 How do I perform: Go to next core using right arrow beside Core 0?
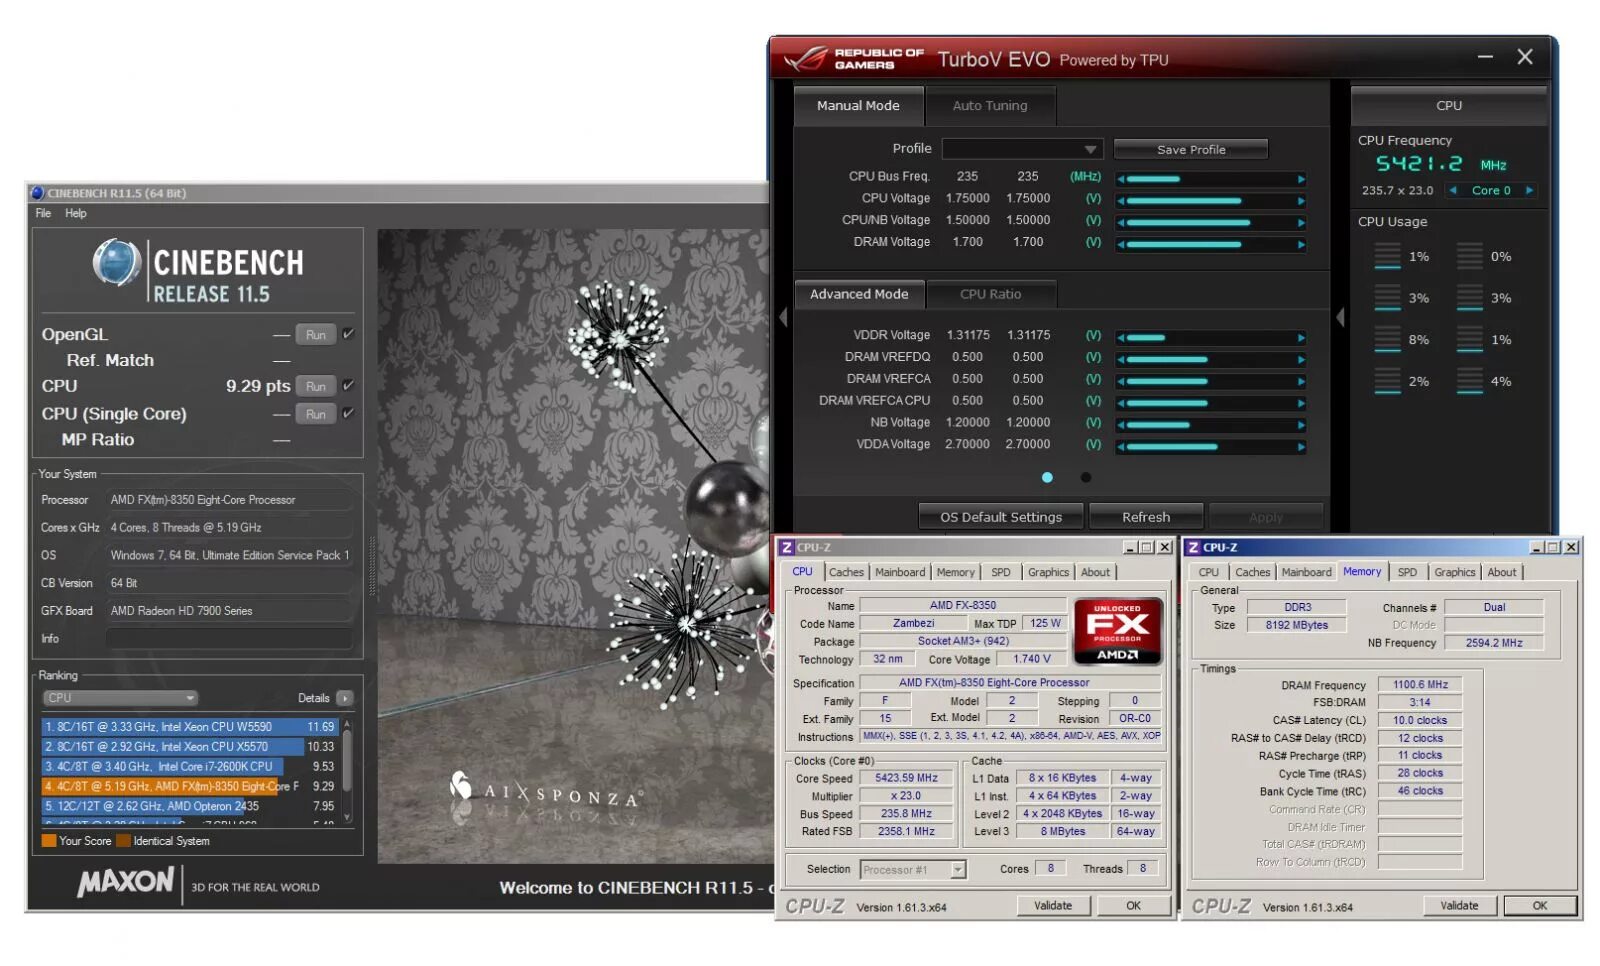coord(1528,190)
